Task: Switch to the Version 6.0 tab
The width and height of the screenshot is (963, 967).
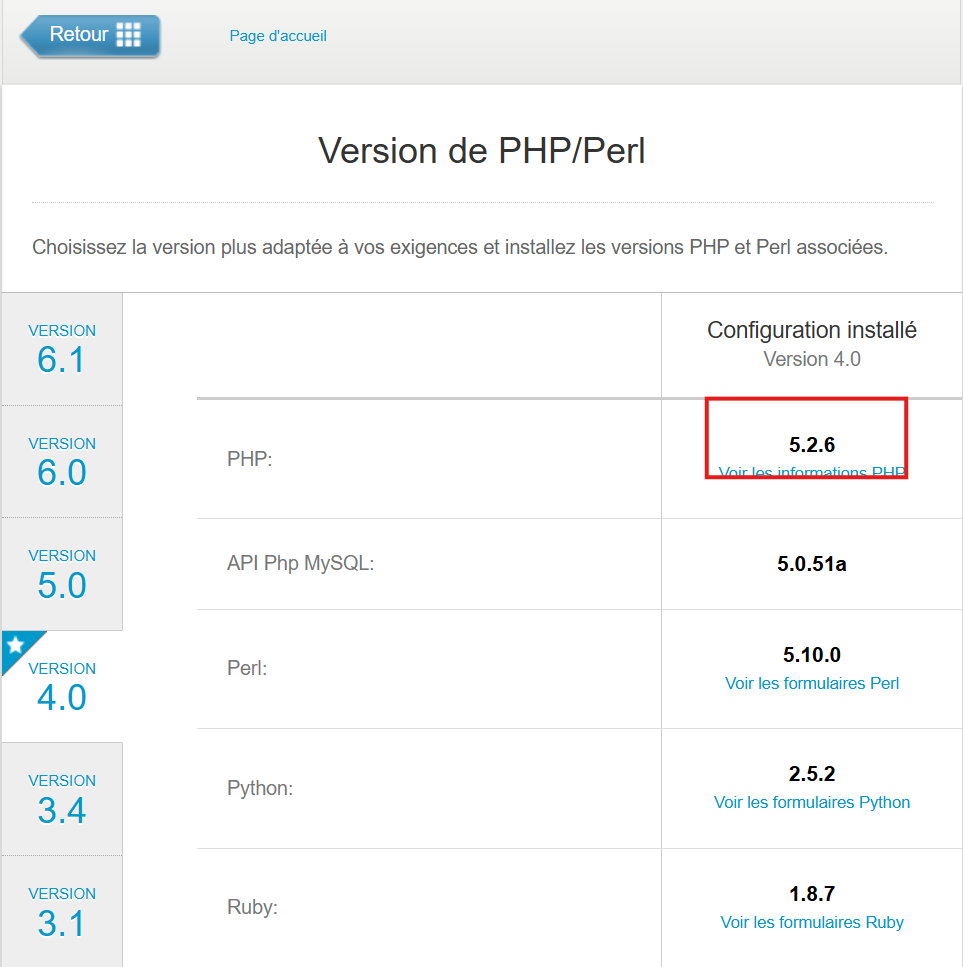Action: coord(62,462)
